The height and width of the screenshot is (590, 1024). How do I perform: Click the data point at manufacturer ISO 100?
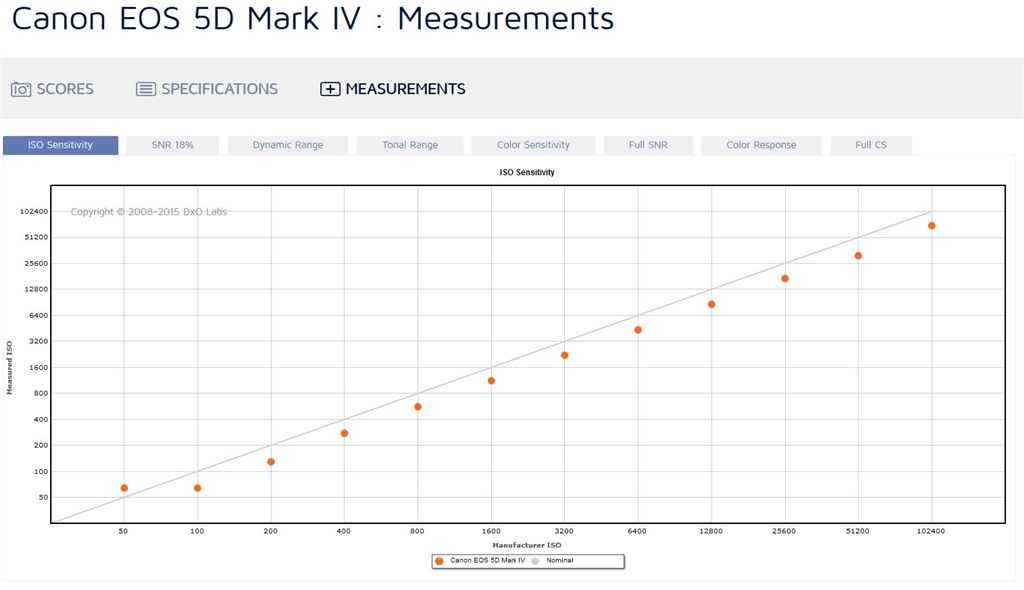click(x=197, y=488)
